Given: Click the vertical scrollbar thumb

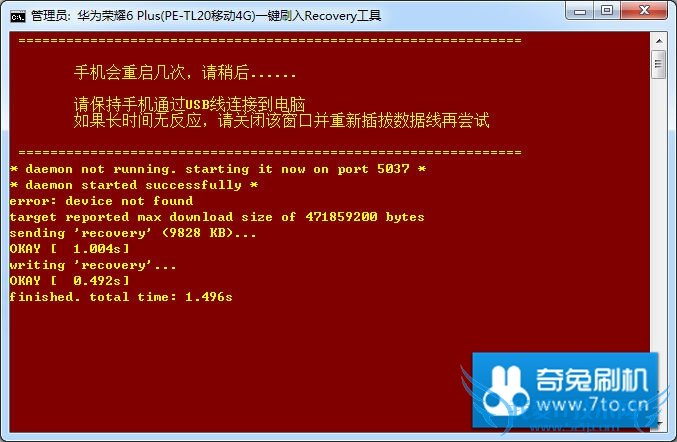Looking at the screenshot, I should click(659, 64).
